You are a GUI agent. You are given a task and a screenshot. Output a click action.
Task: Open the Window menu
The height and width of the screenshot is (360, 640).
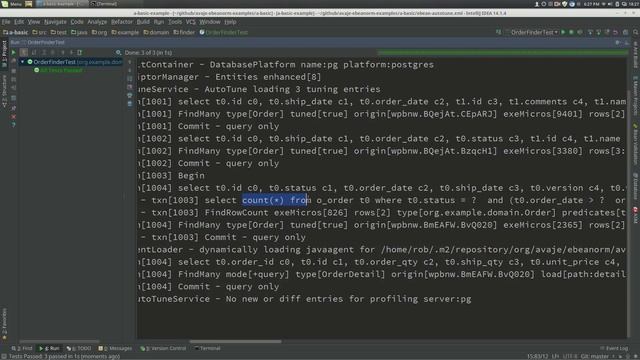tap(210, 22)
